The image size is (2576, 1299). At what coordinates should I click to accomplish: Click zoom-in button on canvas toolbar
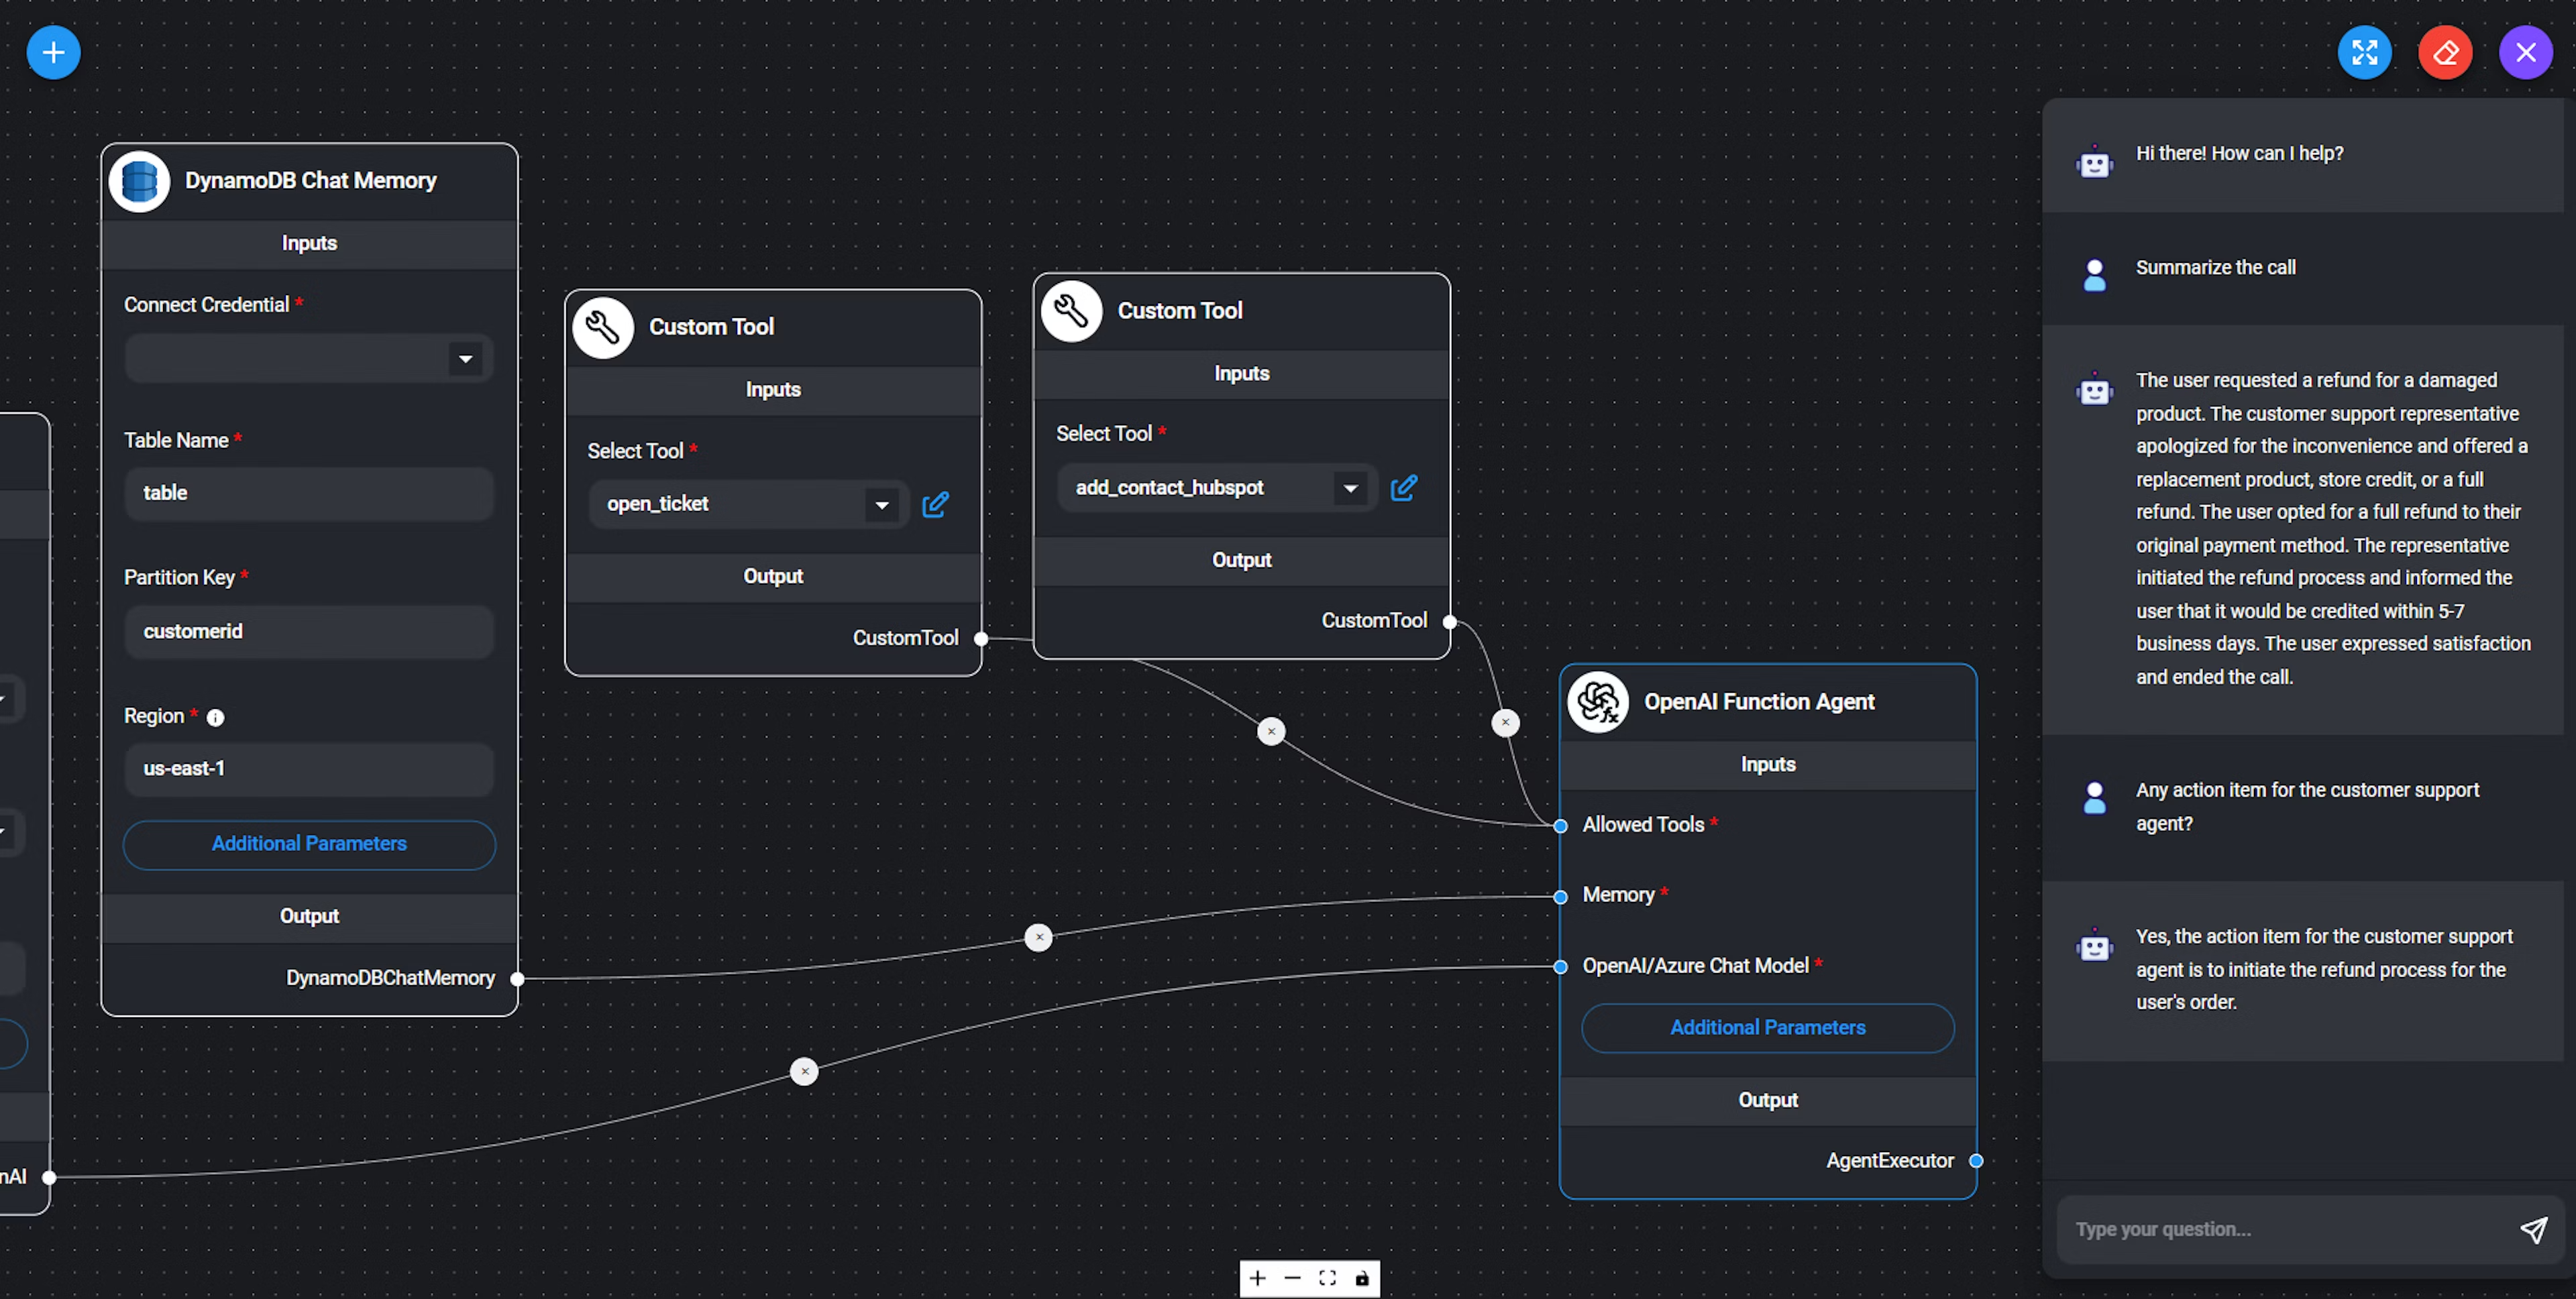tap(1257, 1278)
